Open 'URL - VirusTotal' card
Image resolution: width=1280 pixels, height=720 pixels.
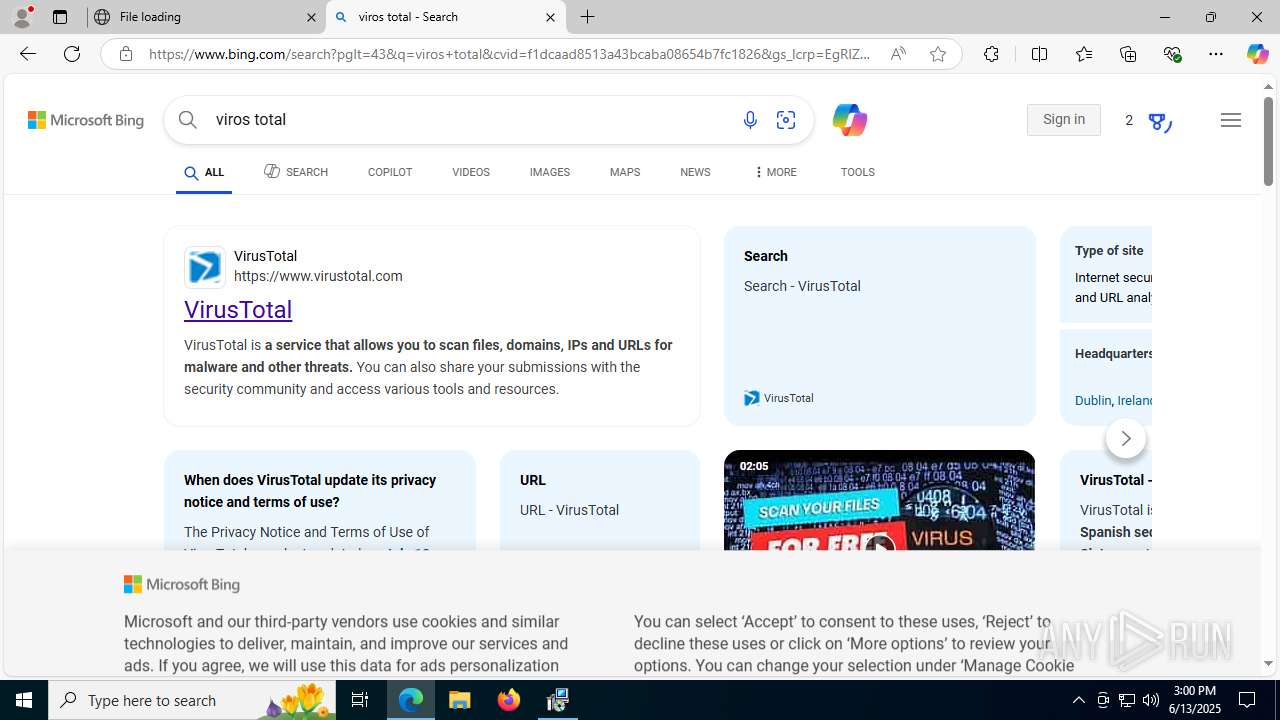(600, 500)
